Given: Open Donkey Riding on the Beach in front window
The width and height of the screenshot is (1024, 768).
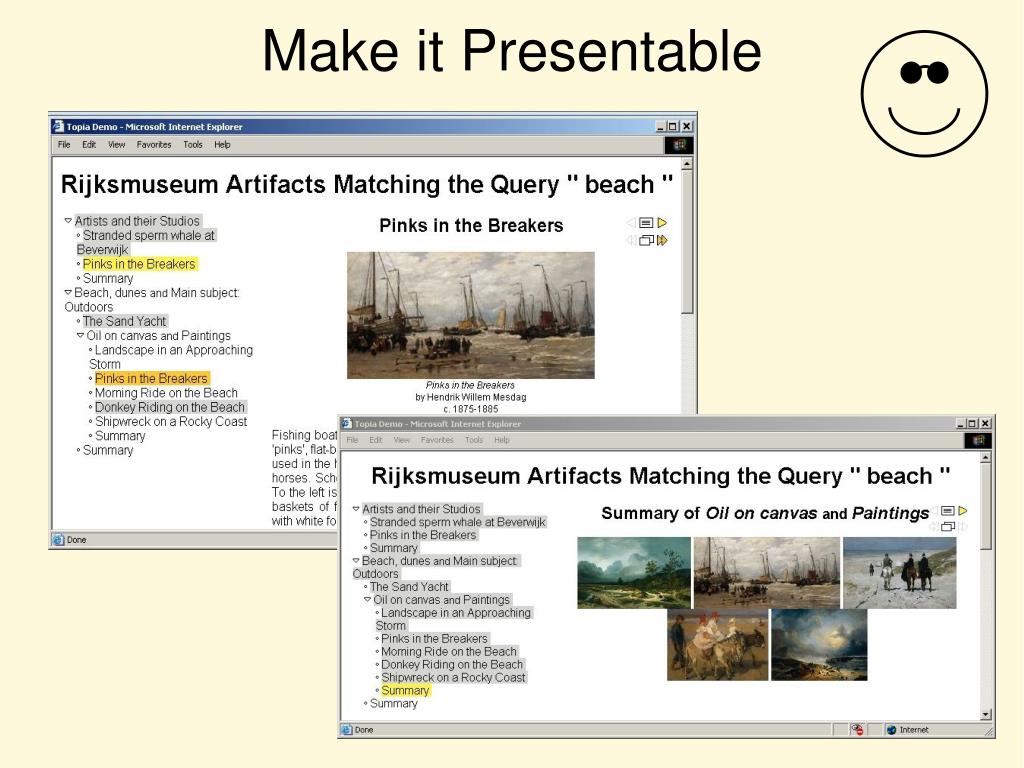Looking at the screenshot, I should pyautogui.click(x=452, y=664).
